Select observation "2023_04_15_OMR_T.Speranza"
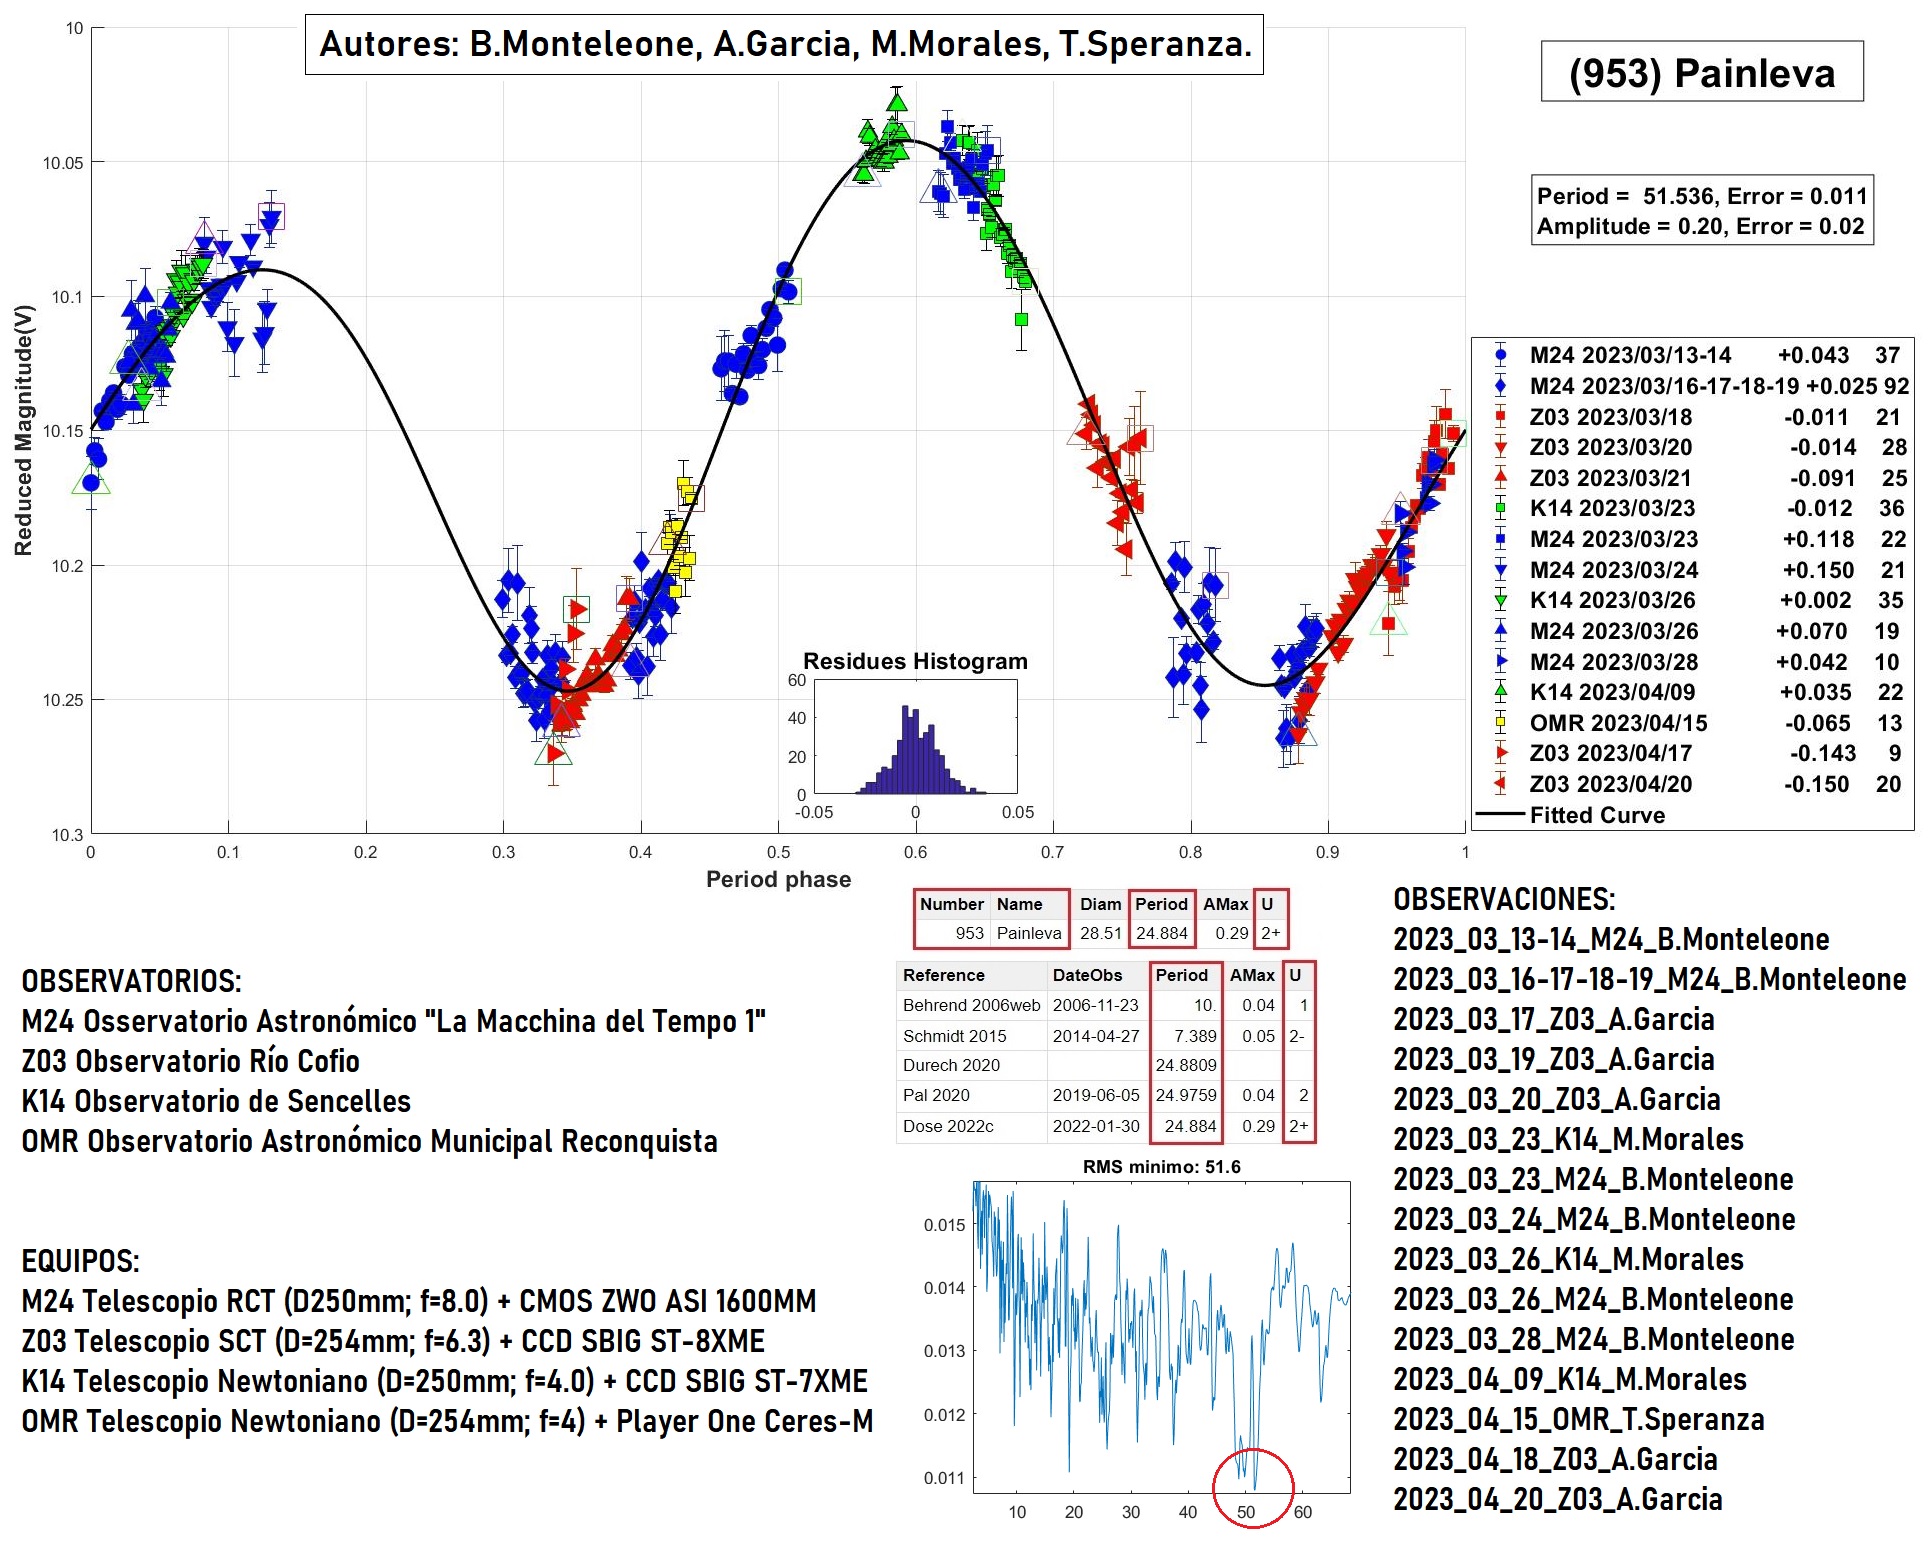The height and width of the screenshot is (1543, 1928). point(1579,1419)
